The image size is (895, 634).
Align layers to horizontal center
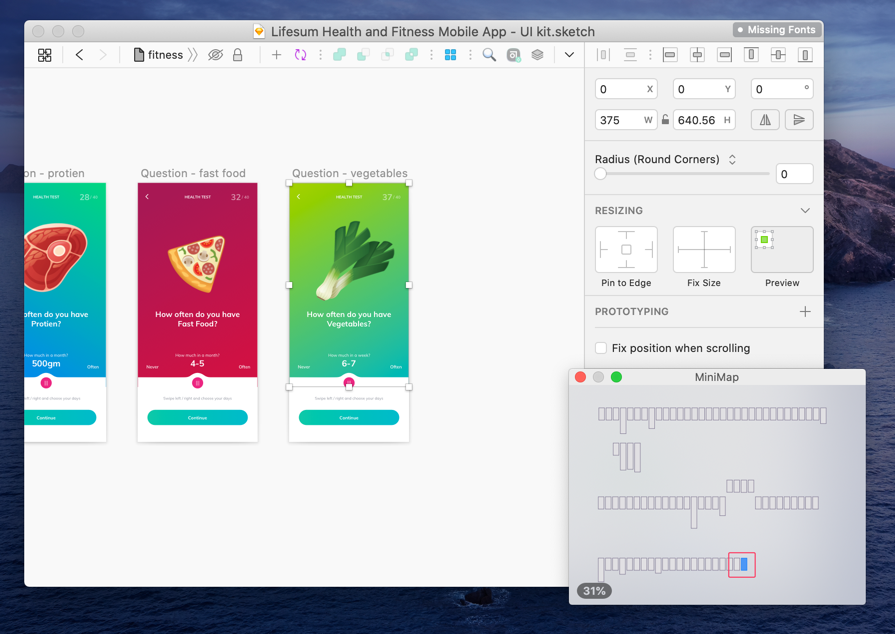[697, 55]
